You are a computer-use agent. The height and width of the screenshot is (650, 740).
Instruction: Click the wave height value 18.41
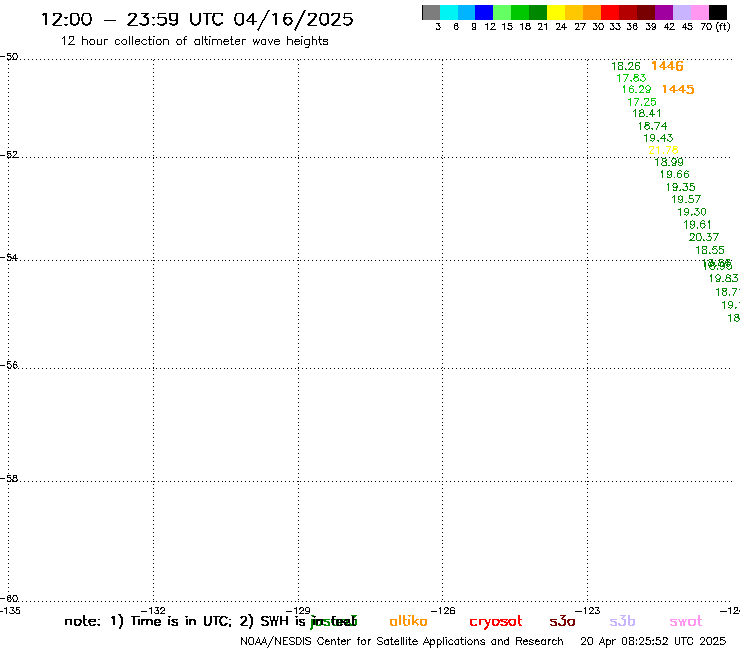pos(647,113)
